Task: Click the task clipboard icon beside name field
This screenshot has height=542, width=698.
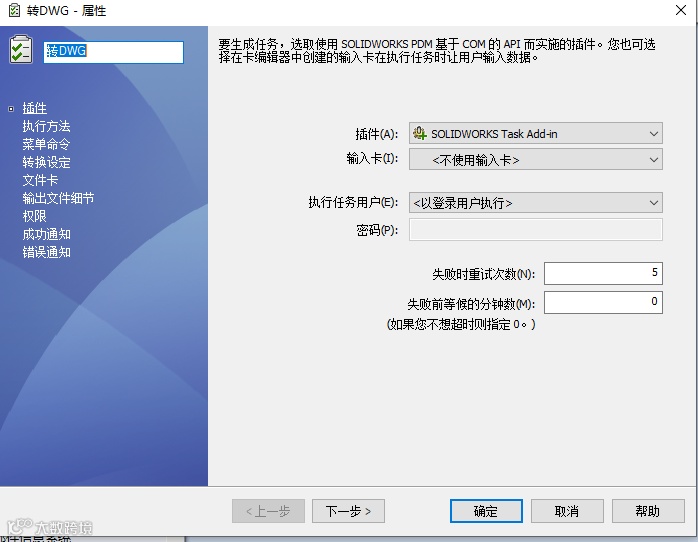Action: tap(20, 49)
